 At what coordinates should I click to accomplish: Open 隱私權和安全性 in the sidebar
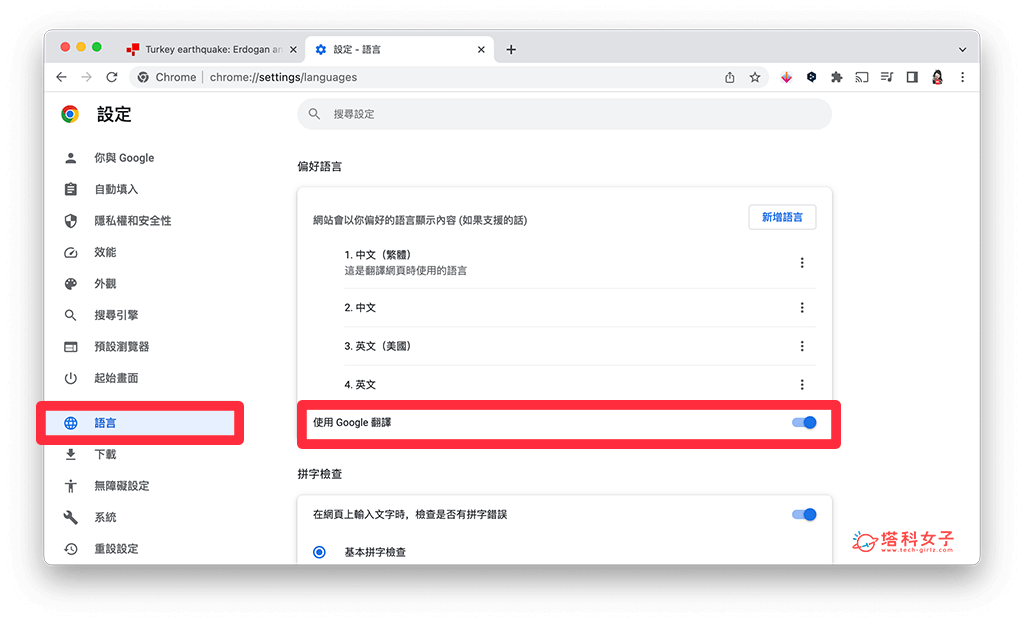click(x=132, y=221)
